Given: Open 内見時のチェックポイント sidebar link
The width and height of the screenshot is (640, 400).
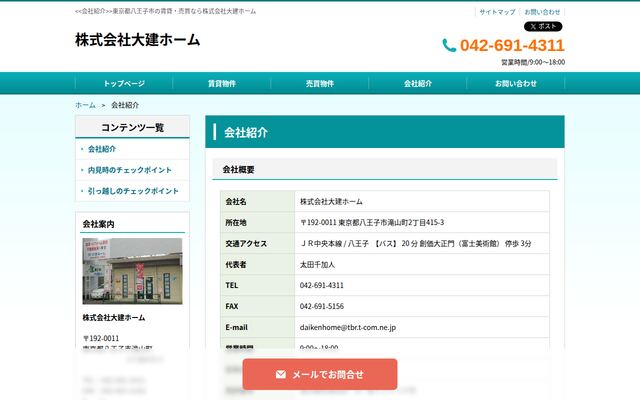Looking at the screenshot, I should (x=130, y=170).
